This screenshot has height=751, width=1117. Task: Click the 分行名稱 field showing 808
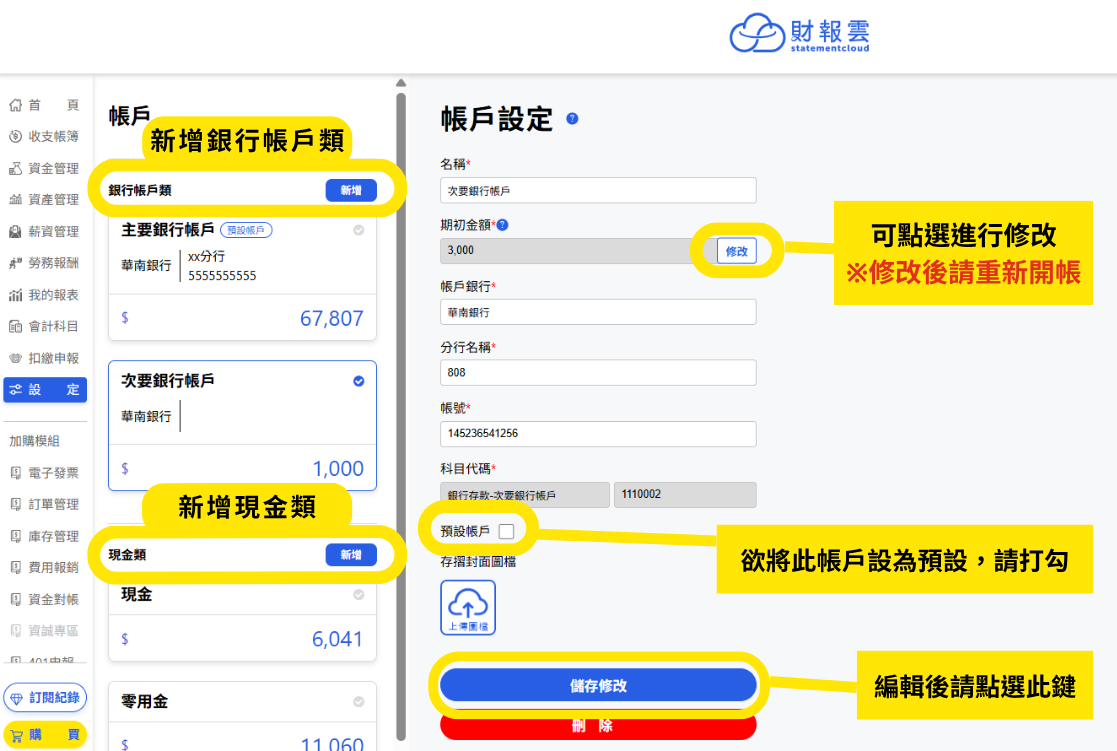point(598,373)
